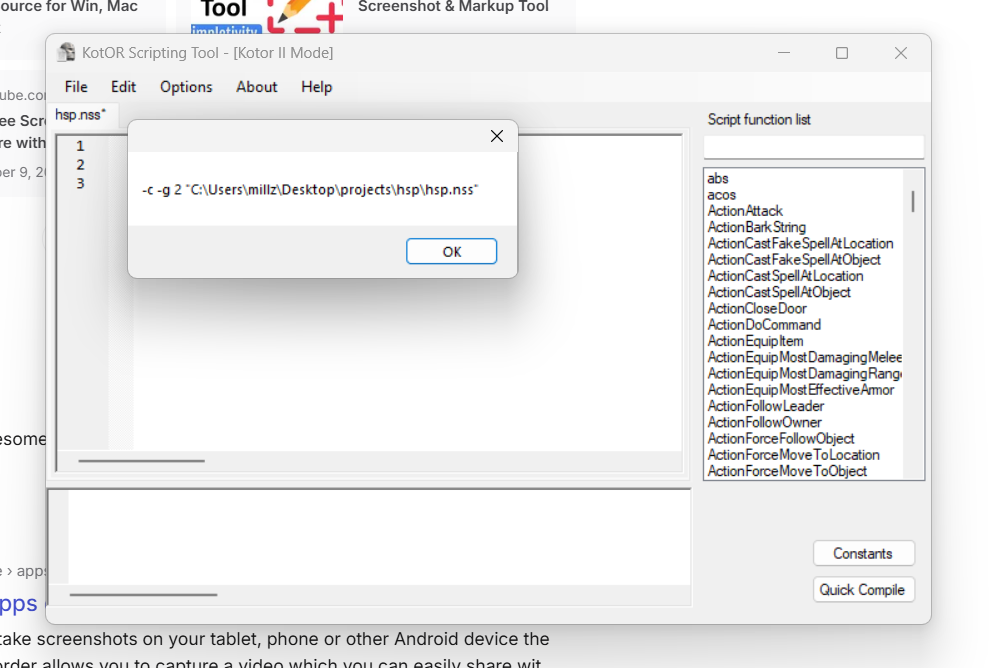Close the command-line message dialog
This screenshot has height=668, width=991.
(497, 136)
